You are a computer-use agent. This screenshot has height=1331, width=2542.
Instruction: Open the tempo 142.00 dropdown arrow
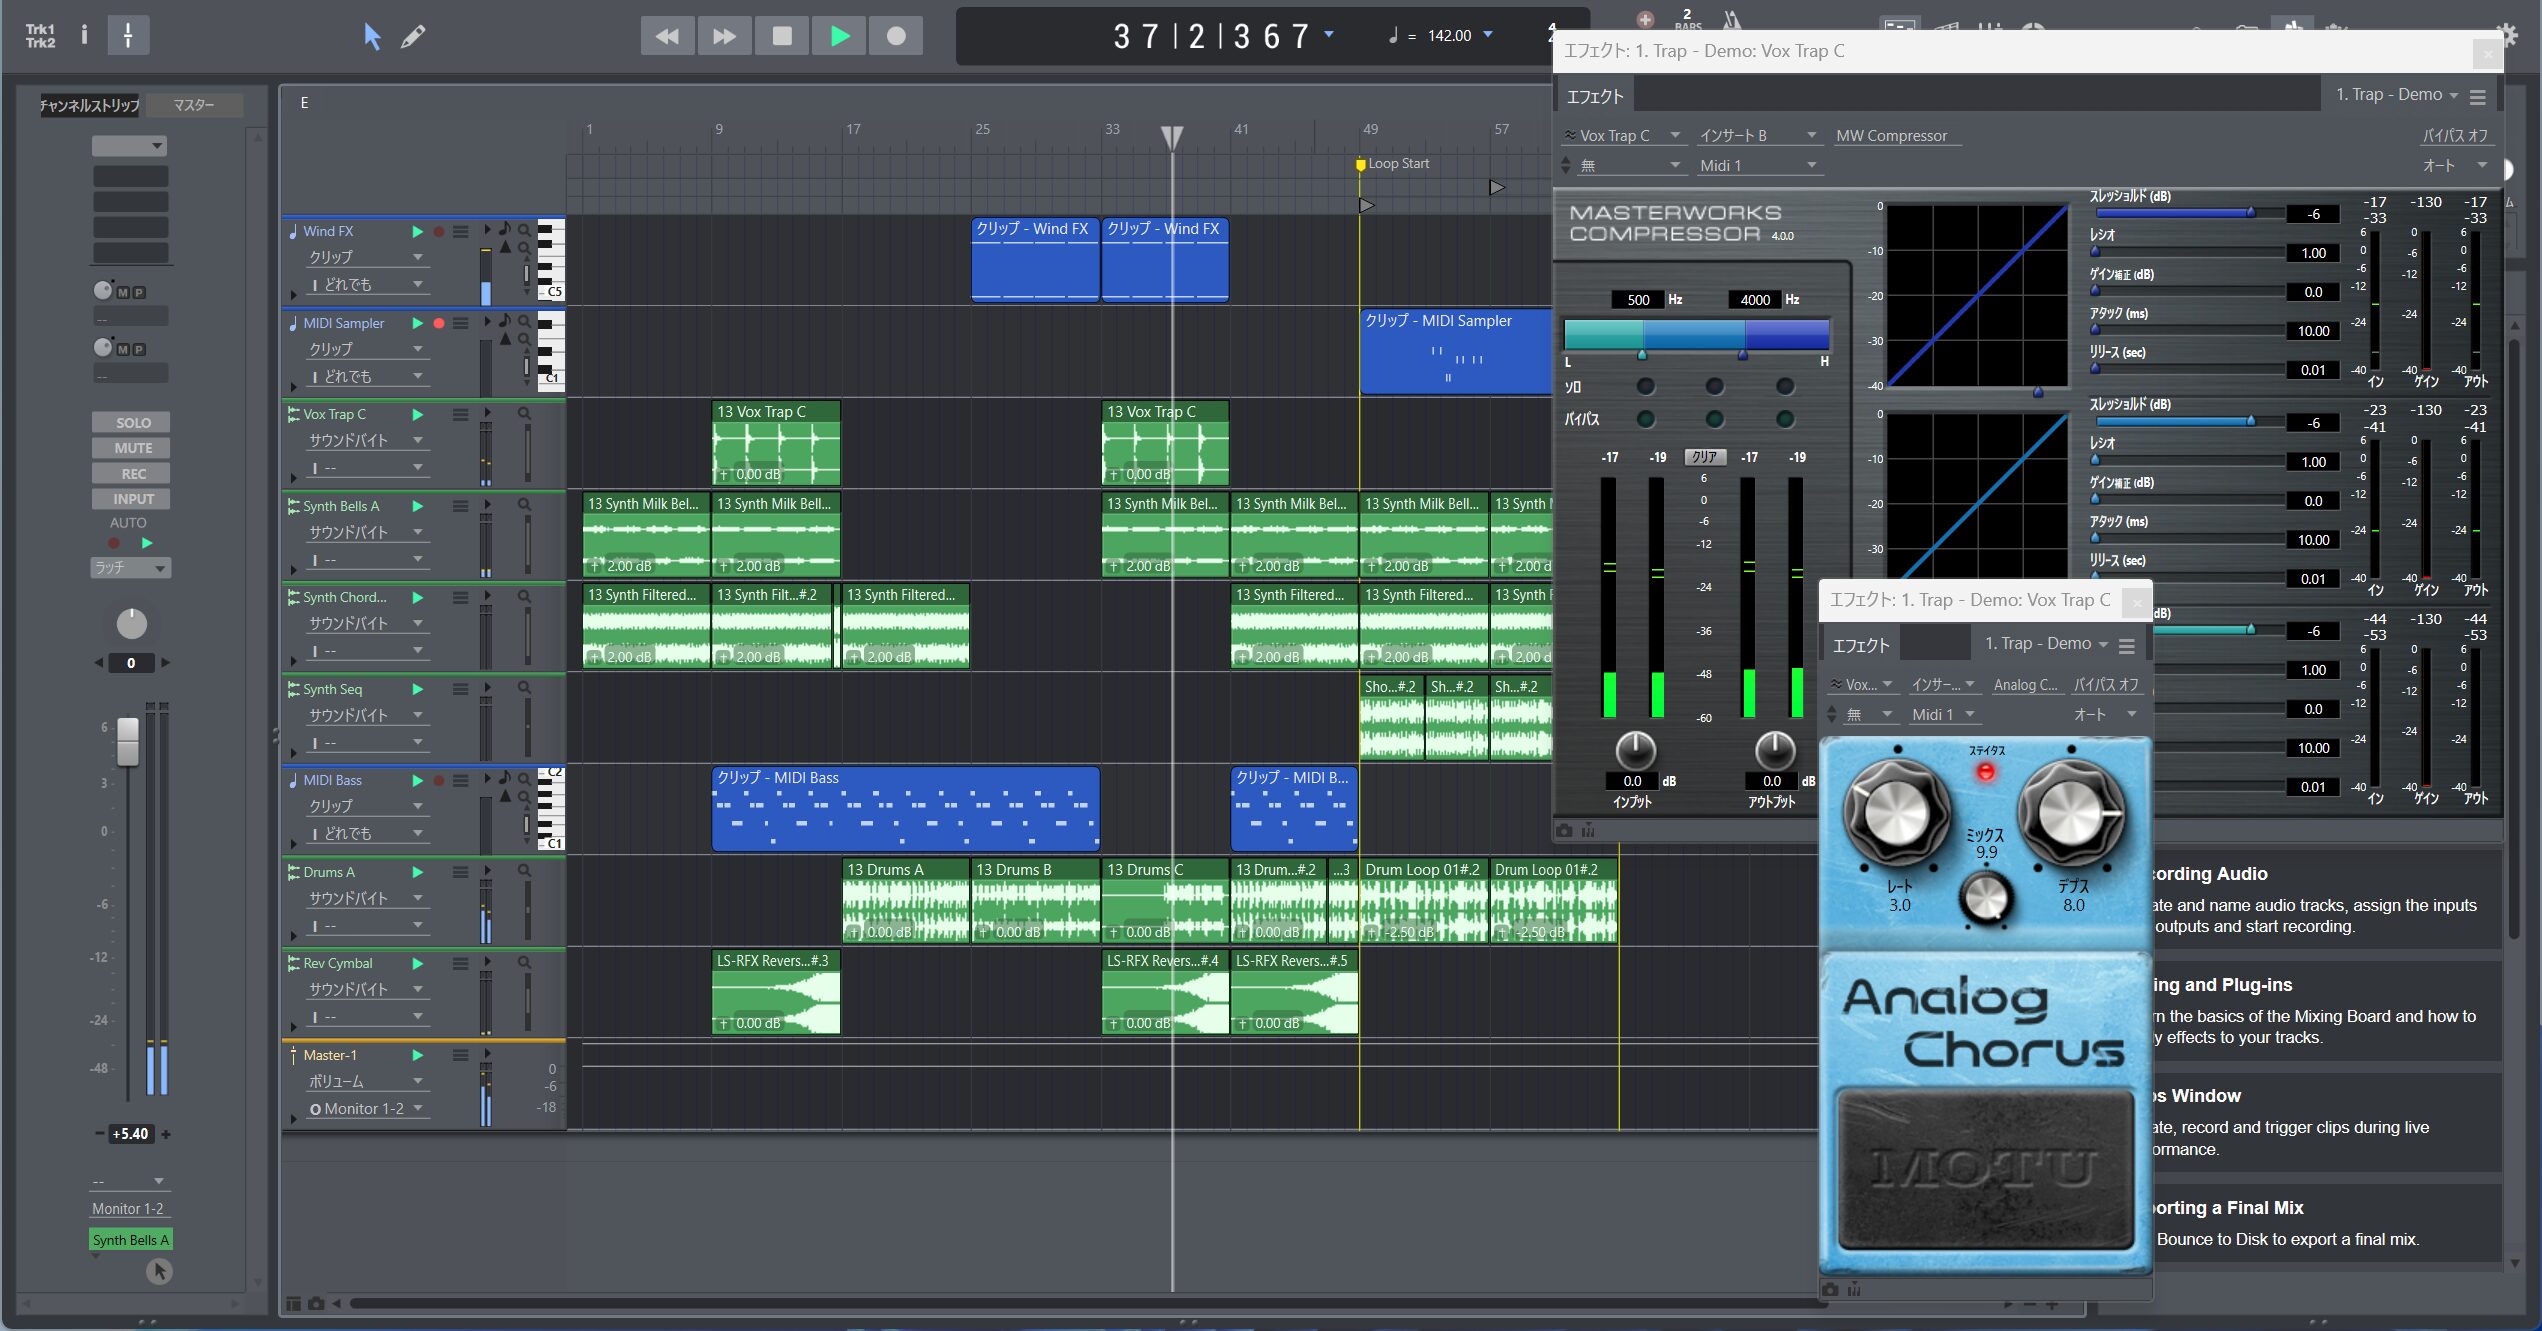click(1488, 35)
